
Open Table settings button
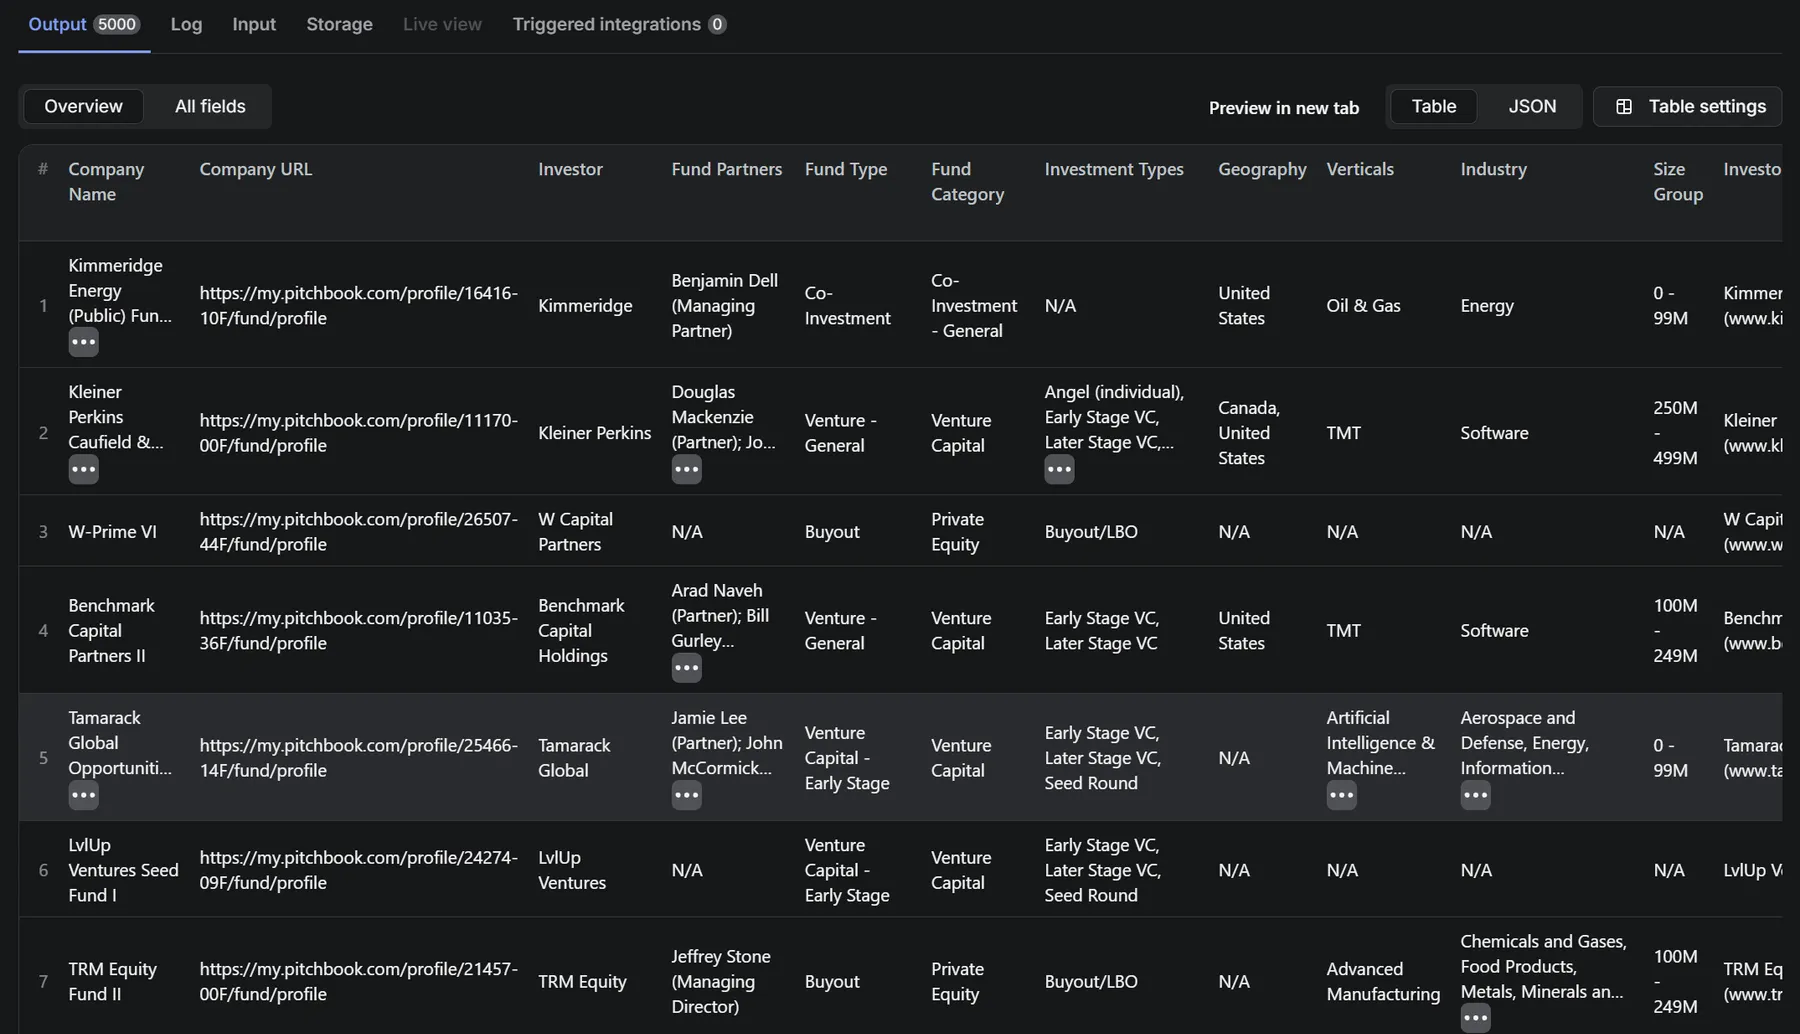coord(1687,106)
